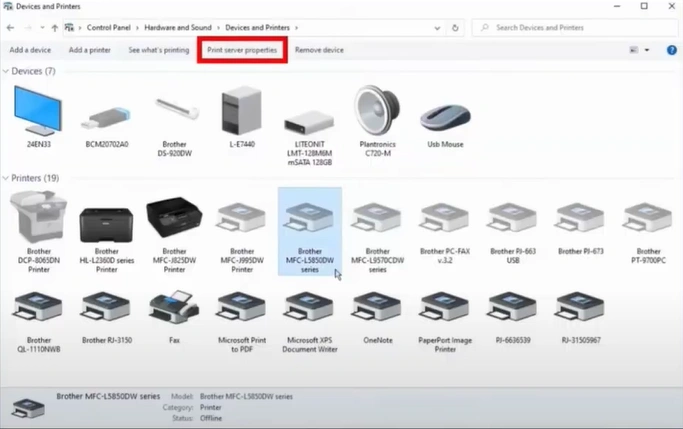Click Print server properties in toolbar
683x429 pixels.
[242, 50]
